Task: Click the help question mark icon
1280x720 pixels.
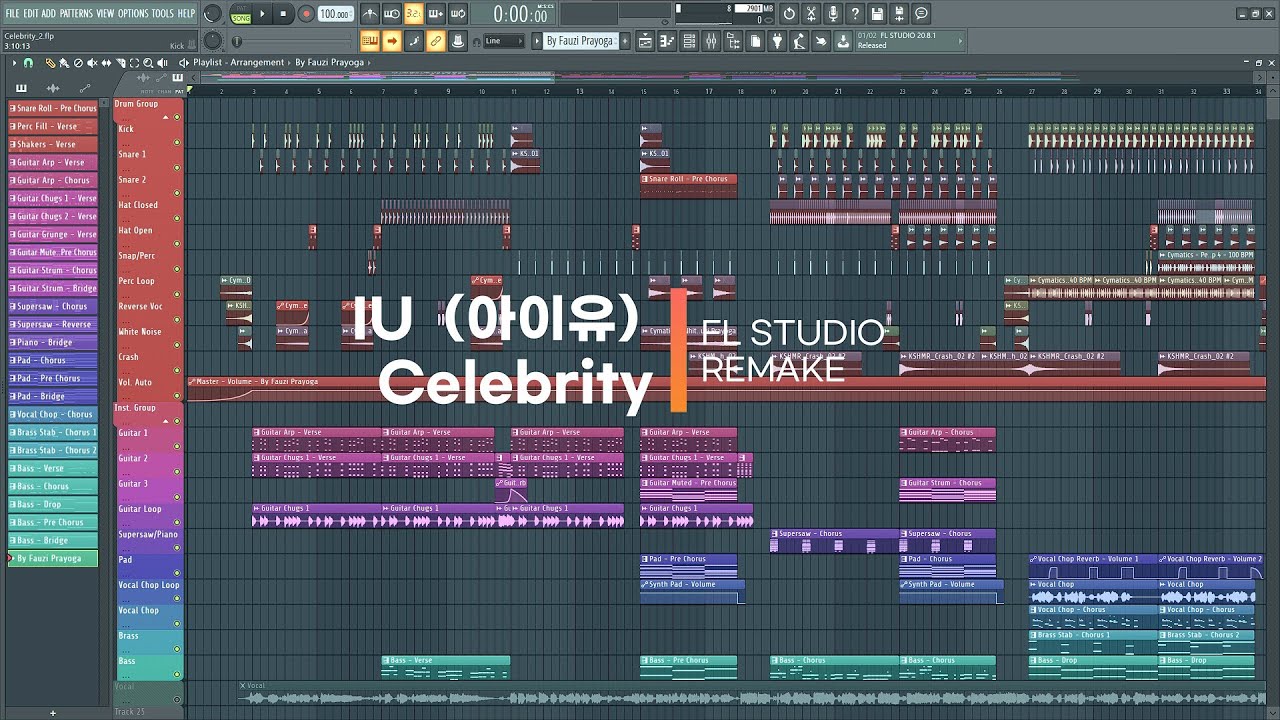Action: (855, 13)
